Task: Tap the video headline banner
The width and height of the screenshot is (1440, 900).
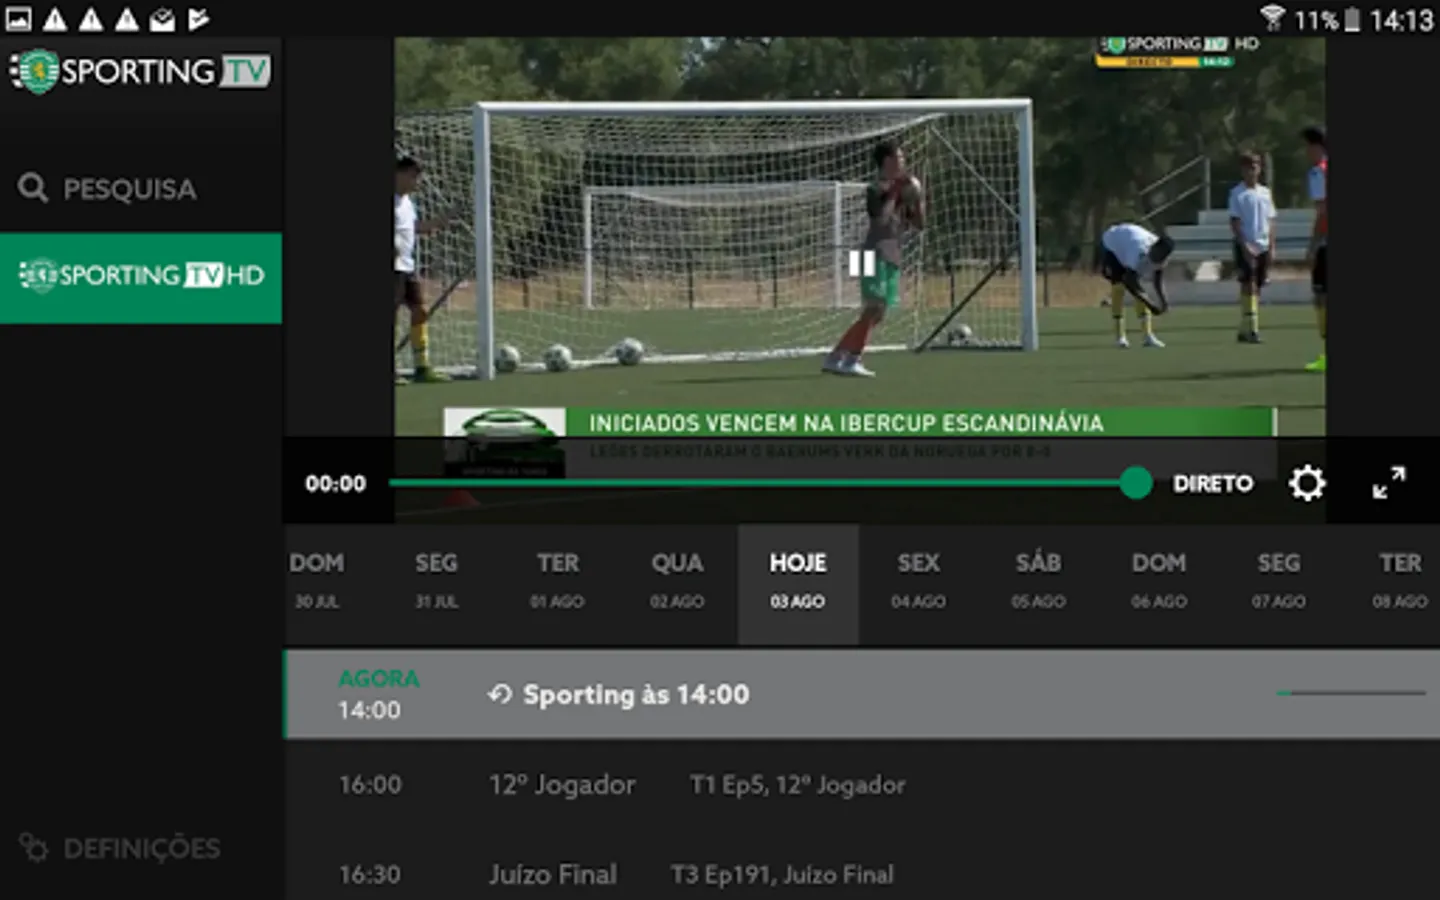Action: [x=860, y=423]
